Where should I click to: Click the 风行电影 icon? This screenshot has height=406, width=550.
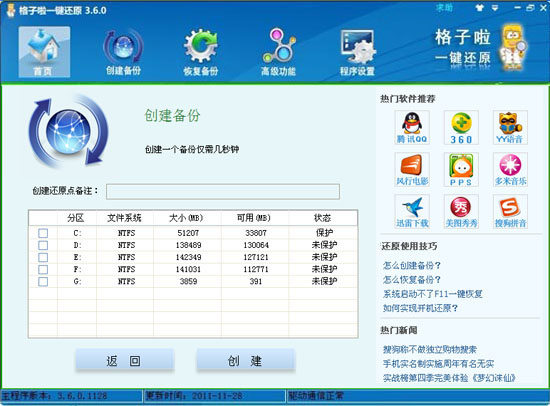point(412,169)
